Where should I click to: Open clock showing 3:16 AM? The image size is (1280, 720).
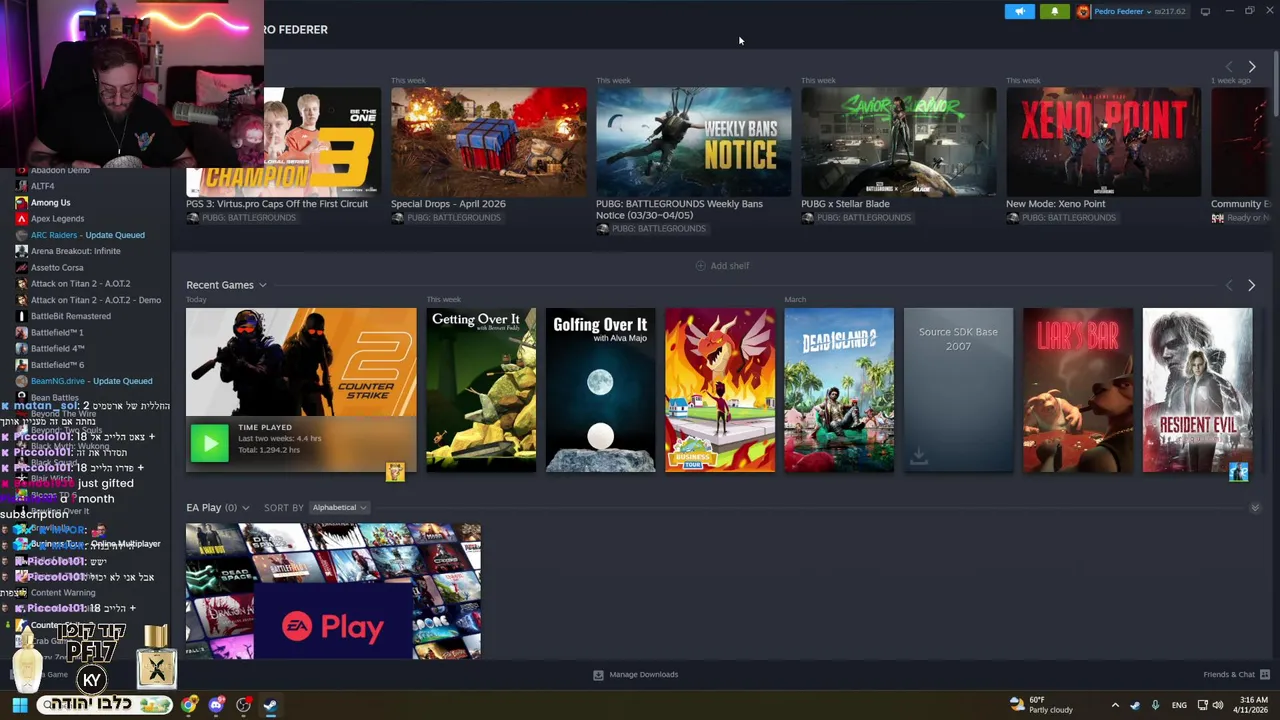[x=1254, y=705]
